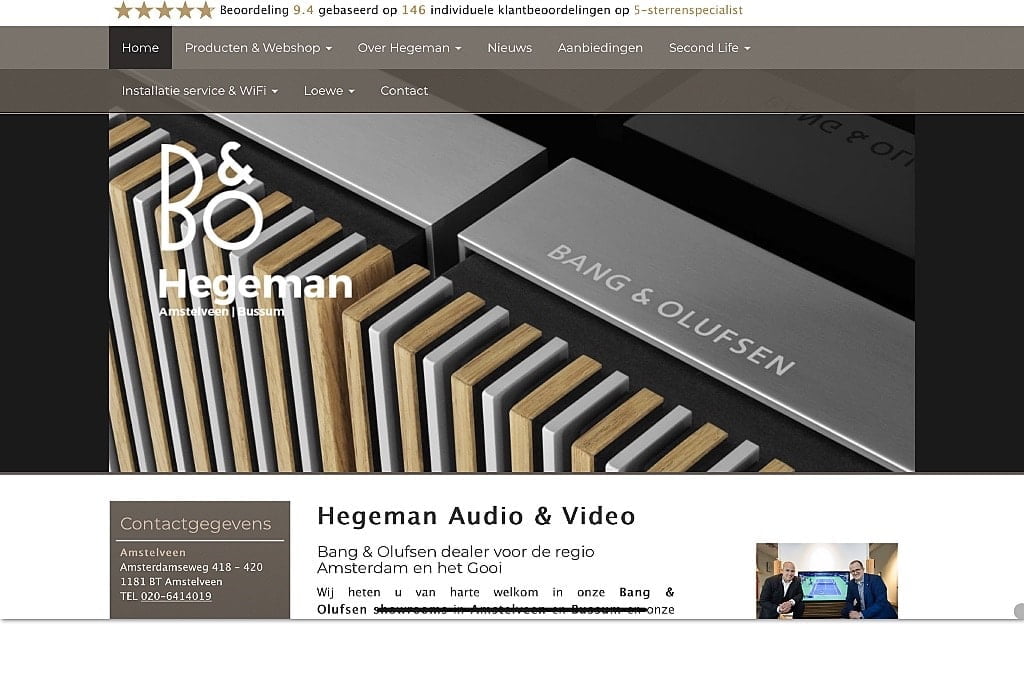
Task: Go to the Nieuws page
Action: [x=509, y=48]
